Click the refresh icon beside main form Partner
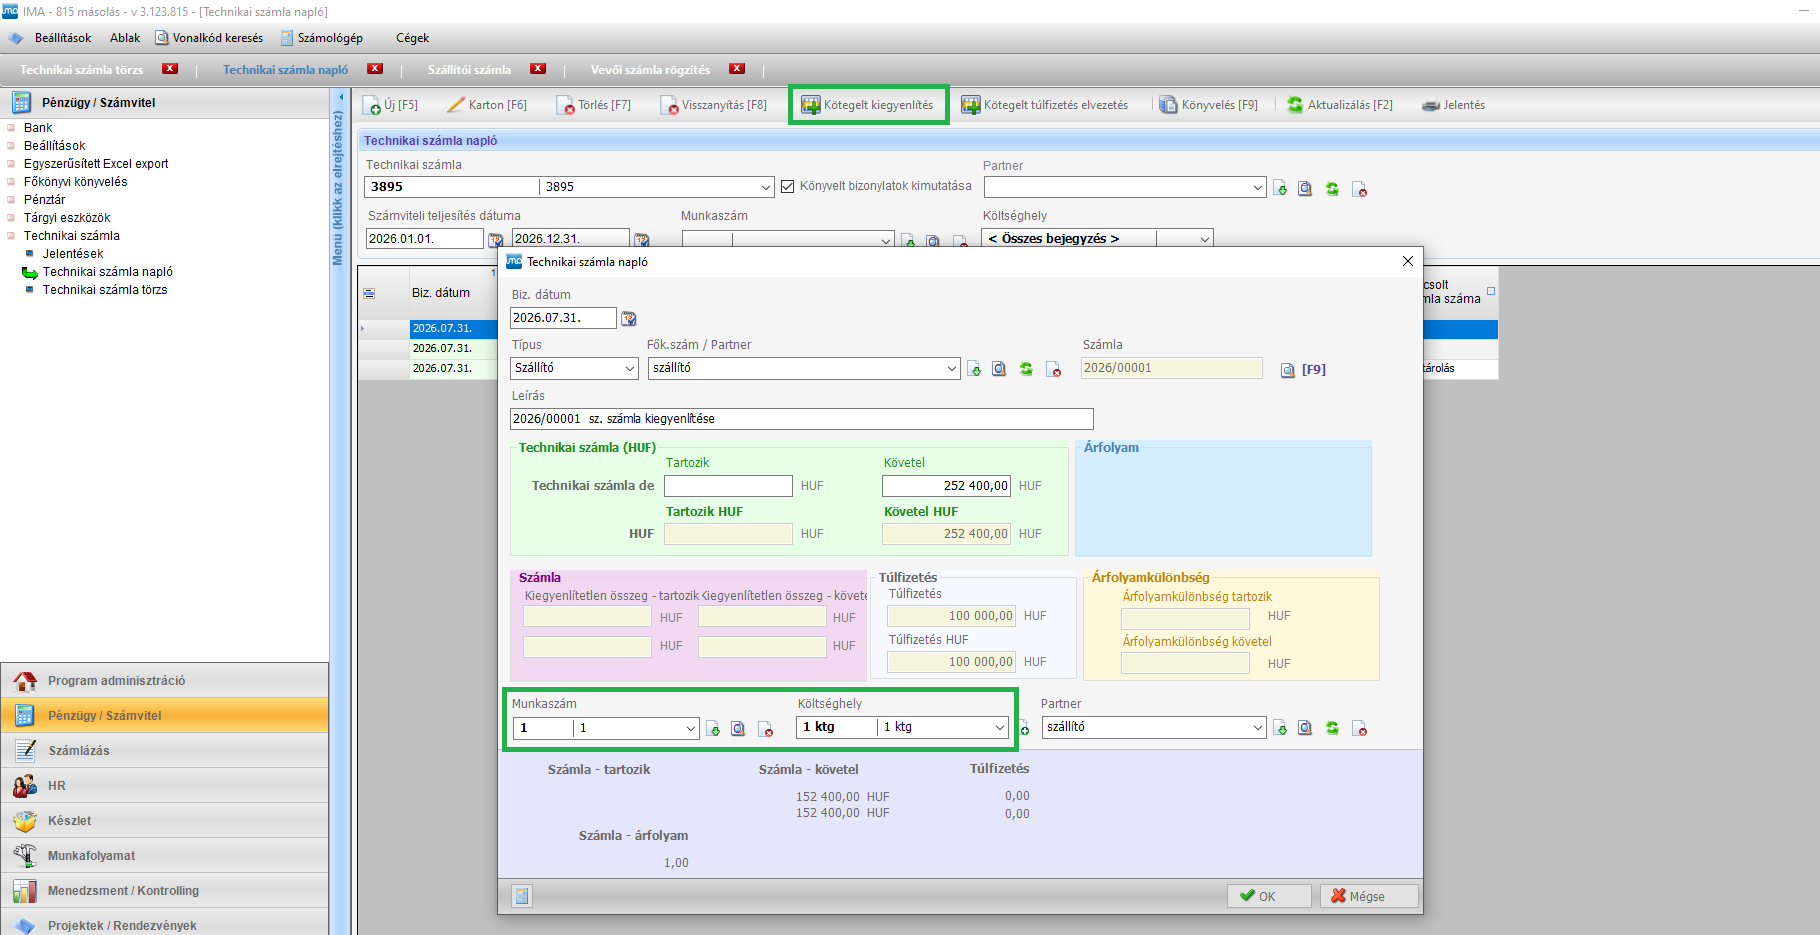This screenshot has width=1820, height=935. (x=1332, y=188)
